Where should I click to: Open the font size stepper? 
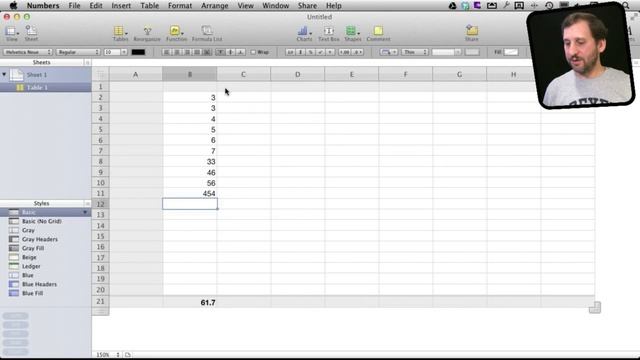tap(124, 52)
